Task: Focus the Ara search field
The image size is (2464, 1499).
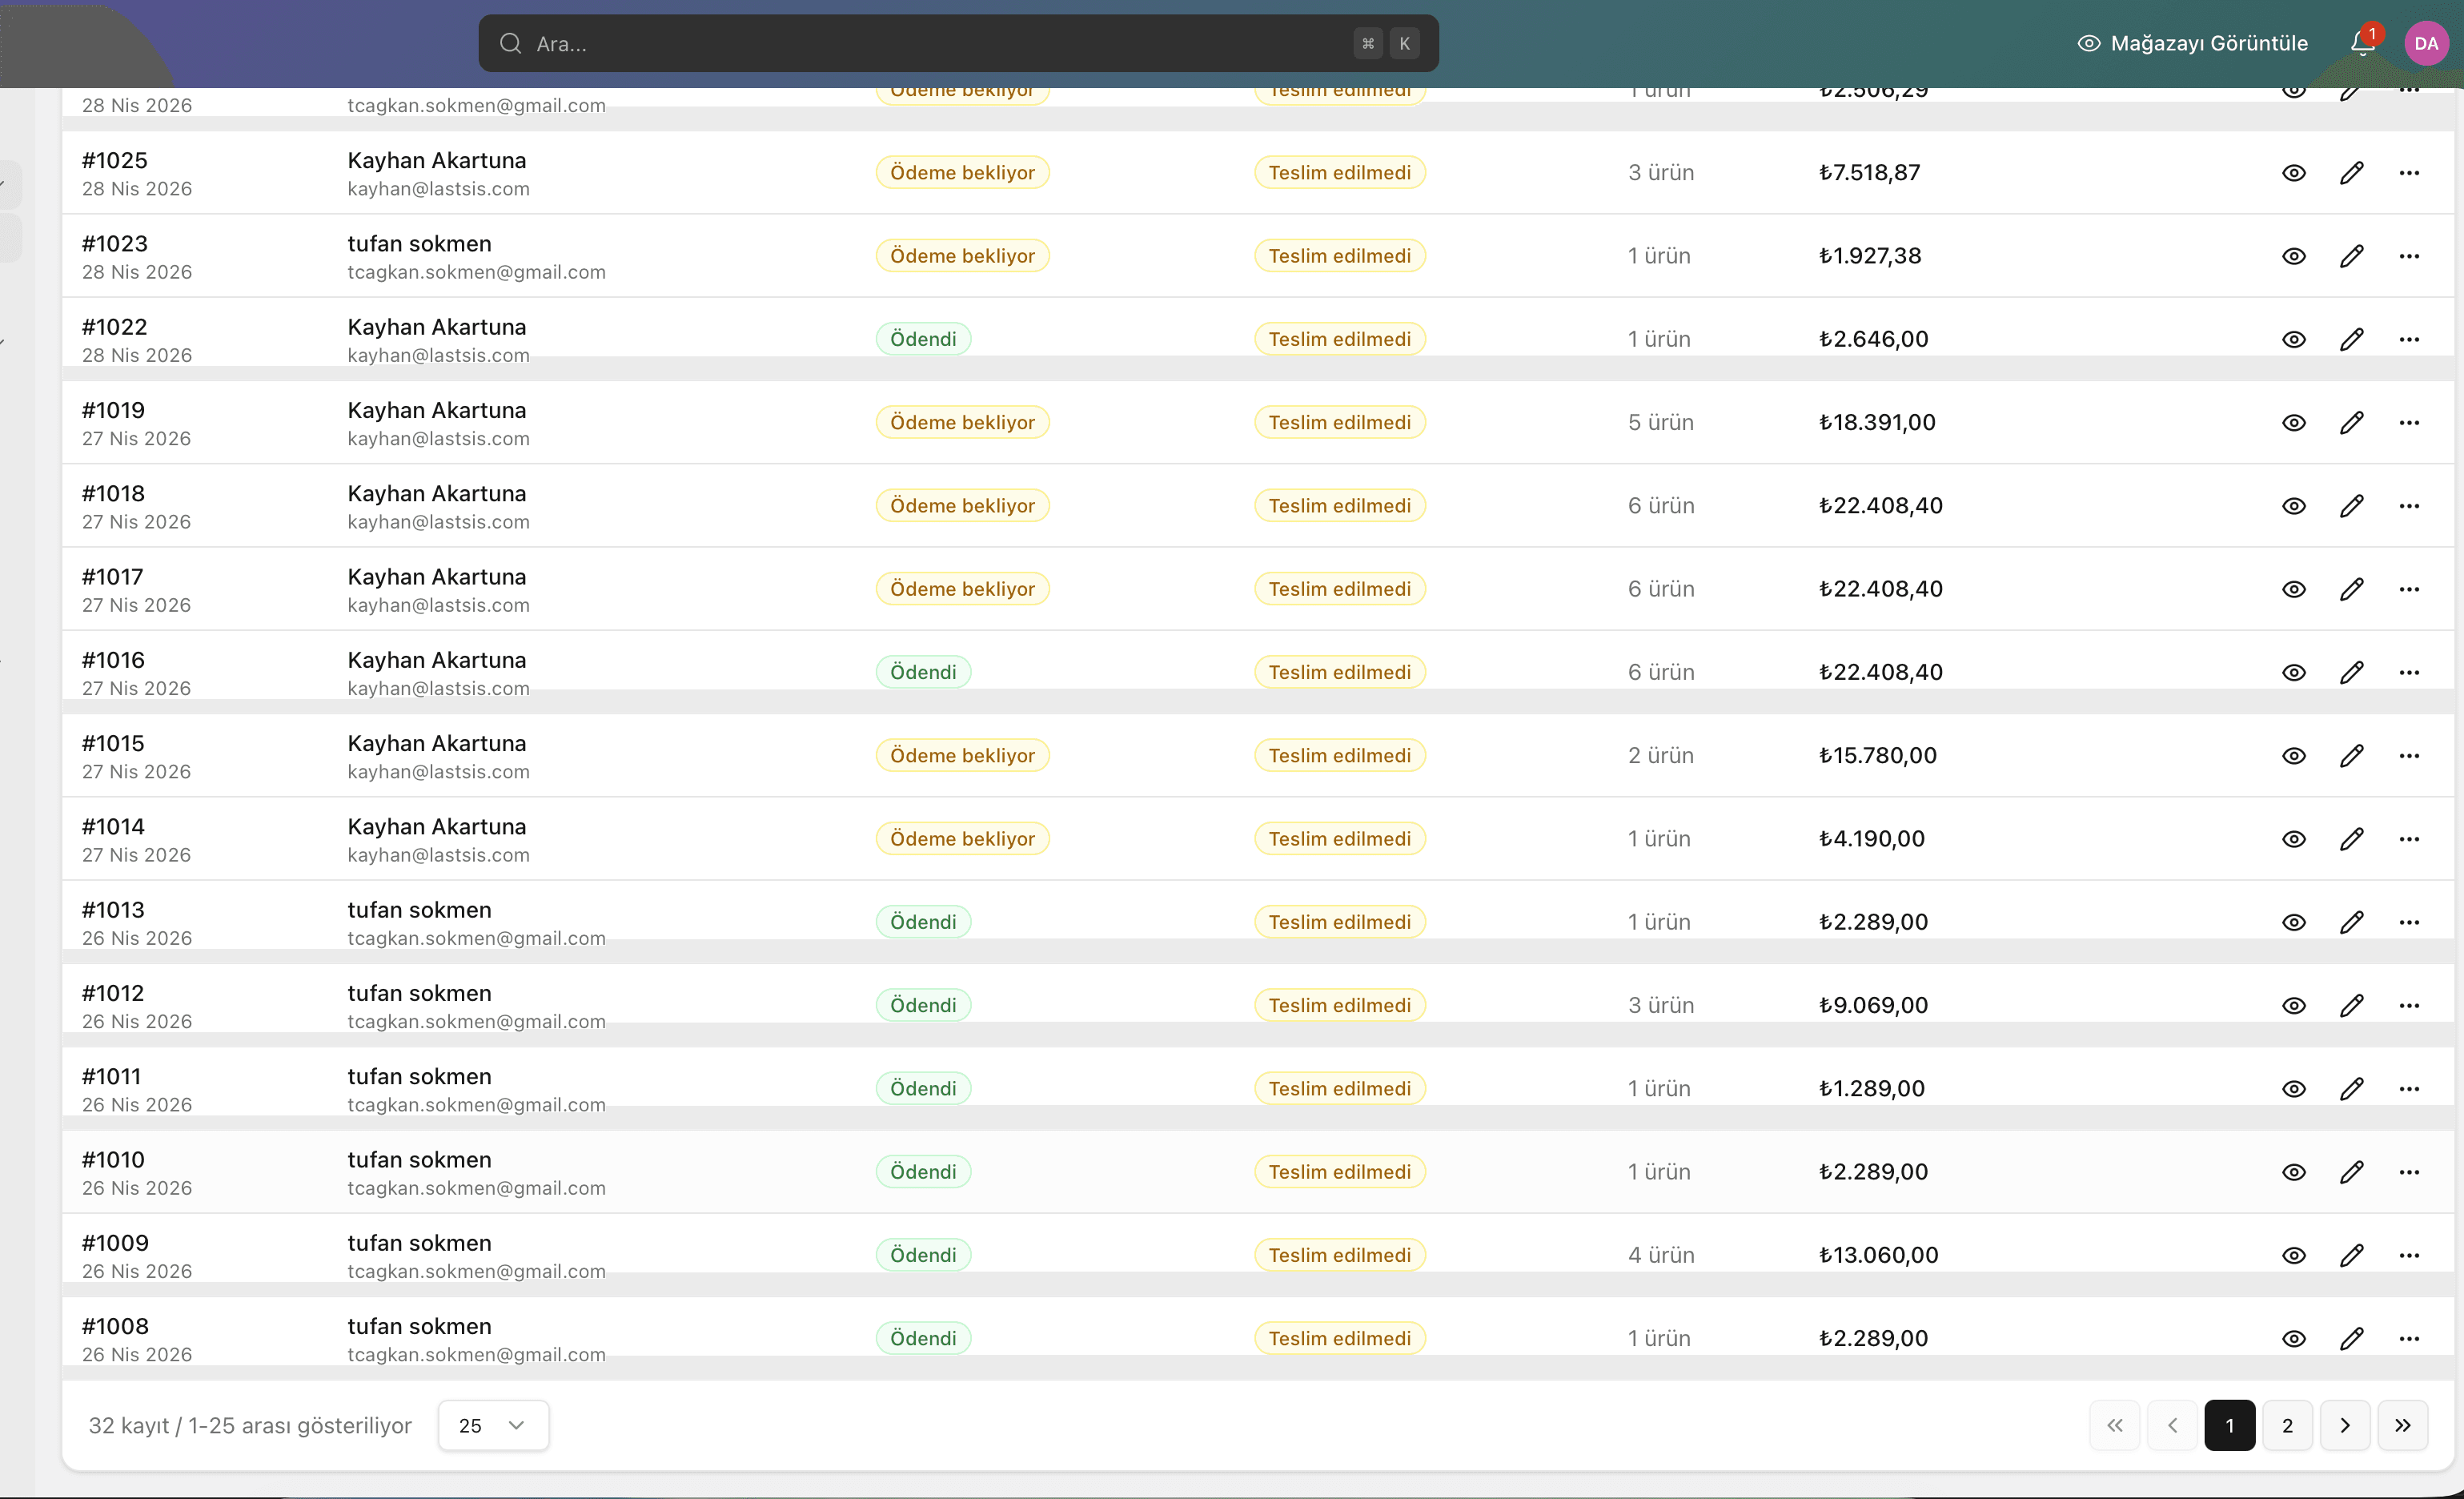Action: tap(958, 43)
